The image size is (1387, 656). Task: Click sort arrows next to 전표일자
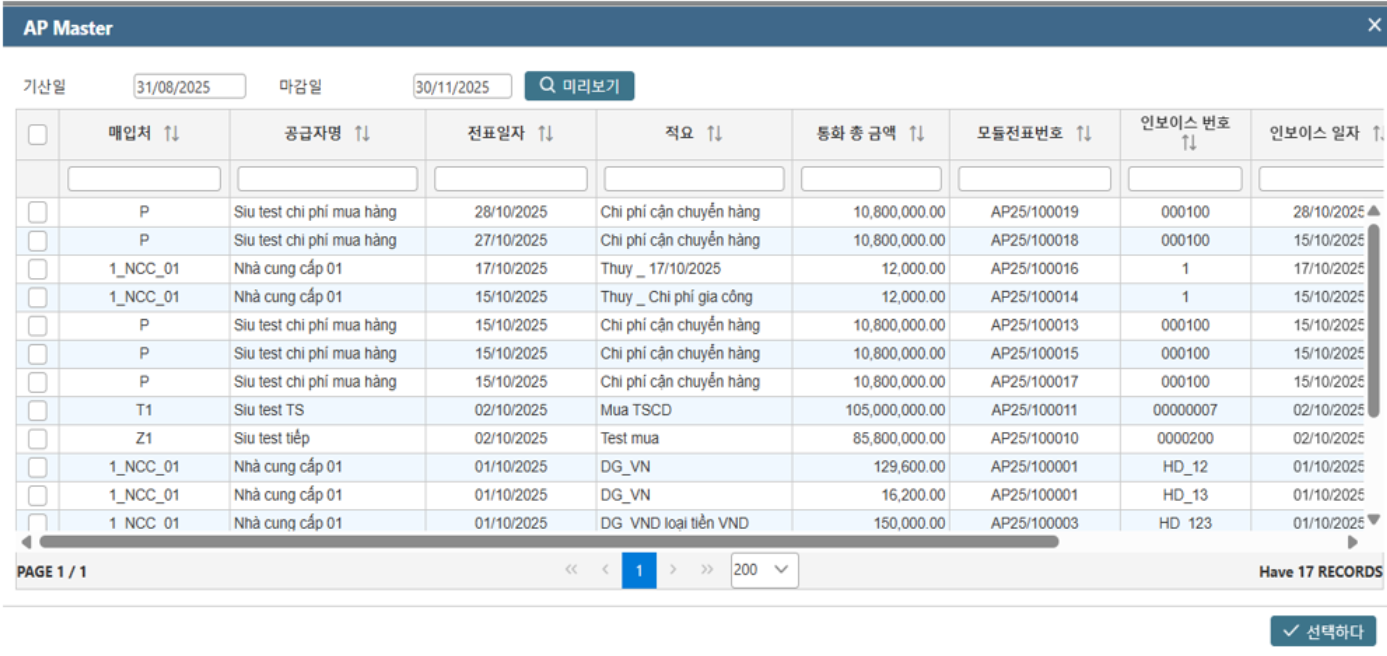pos(545,134)
